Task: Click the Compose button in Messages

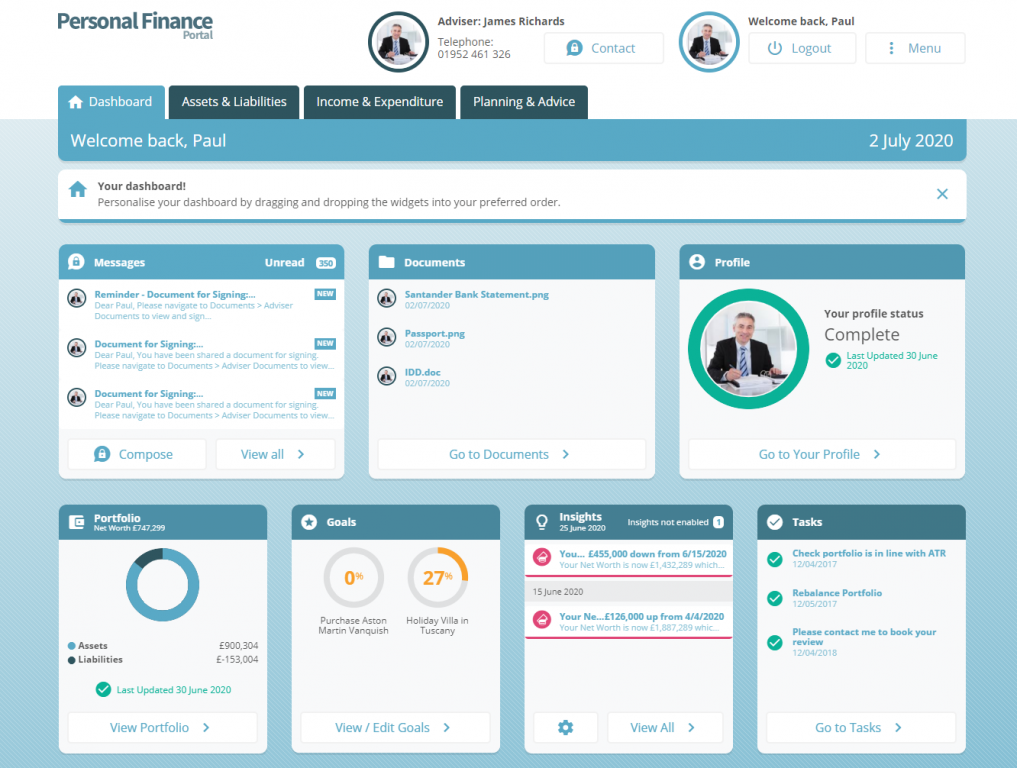Action: coord(136,454)
